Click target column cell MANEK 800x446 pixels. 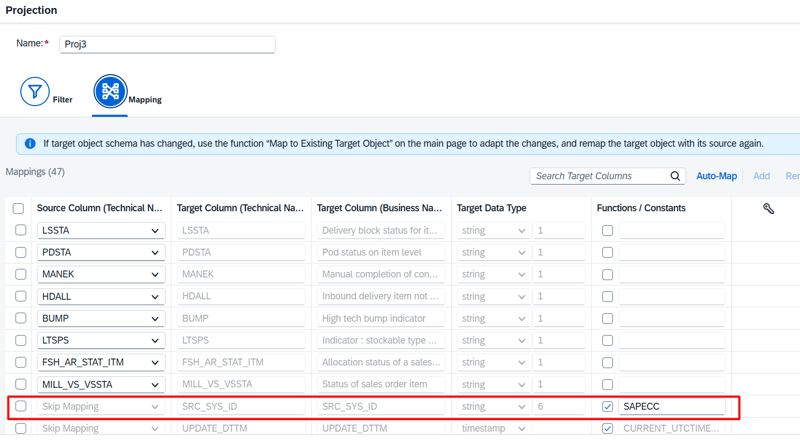(x=241, y=275)
